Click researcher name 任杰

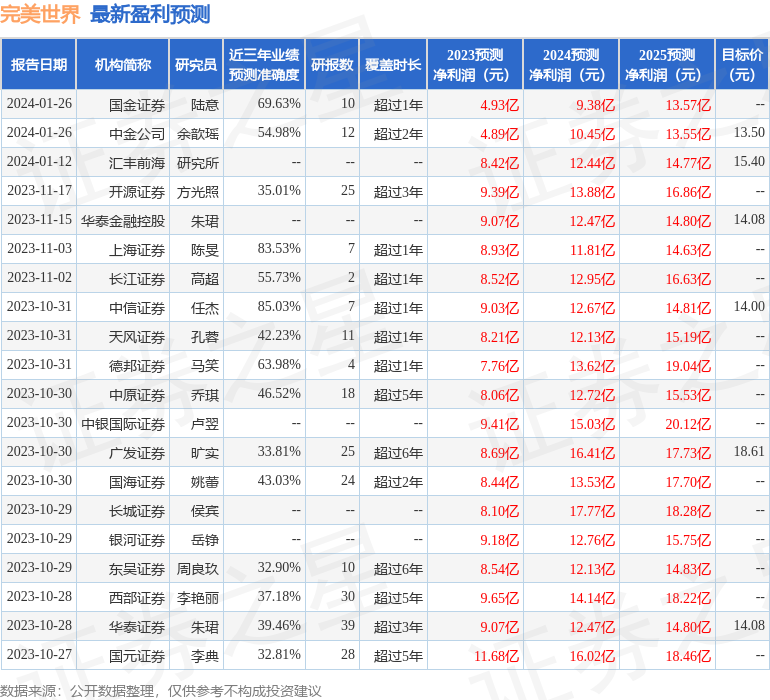(205, 308)
